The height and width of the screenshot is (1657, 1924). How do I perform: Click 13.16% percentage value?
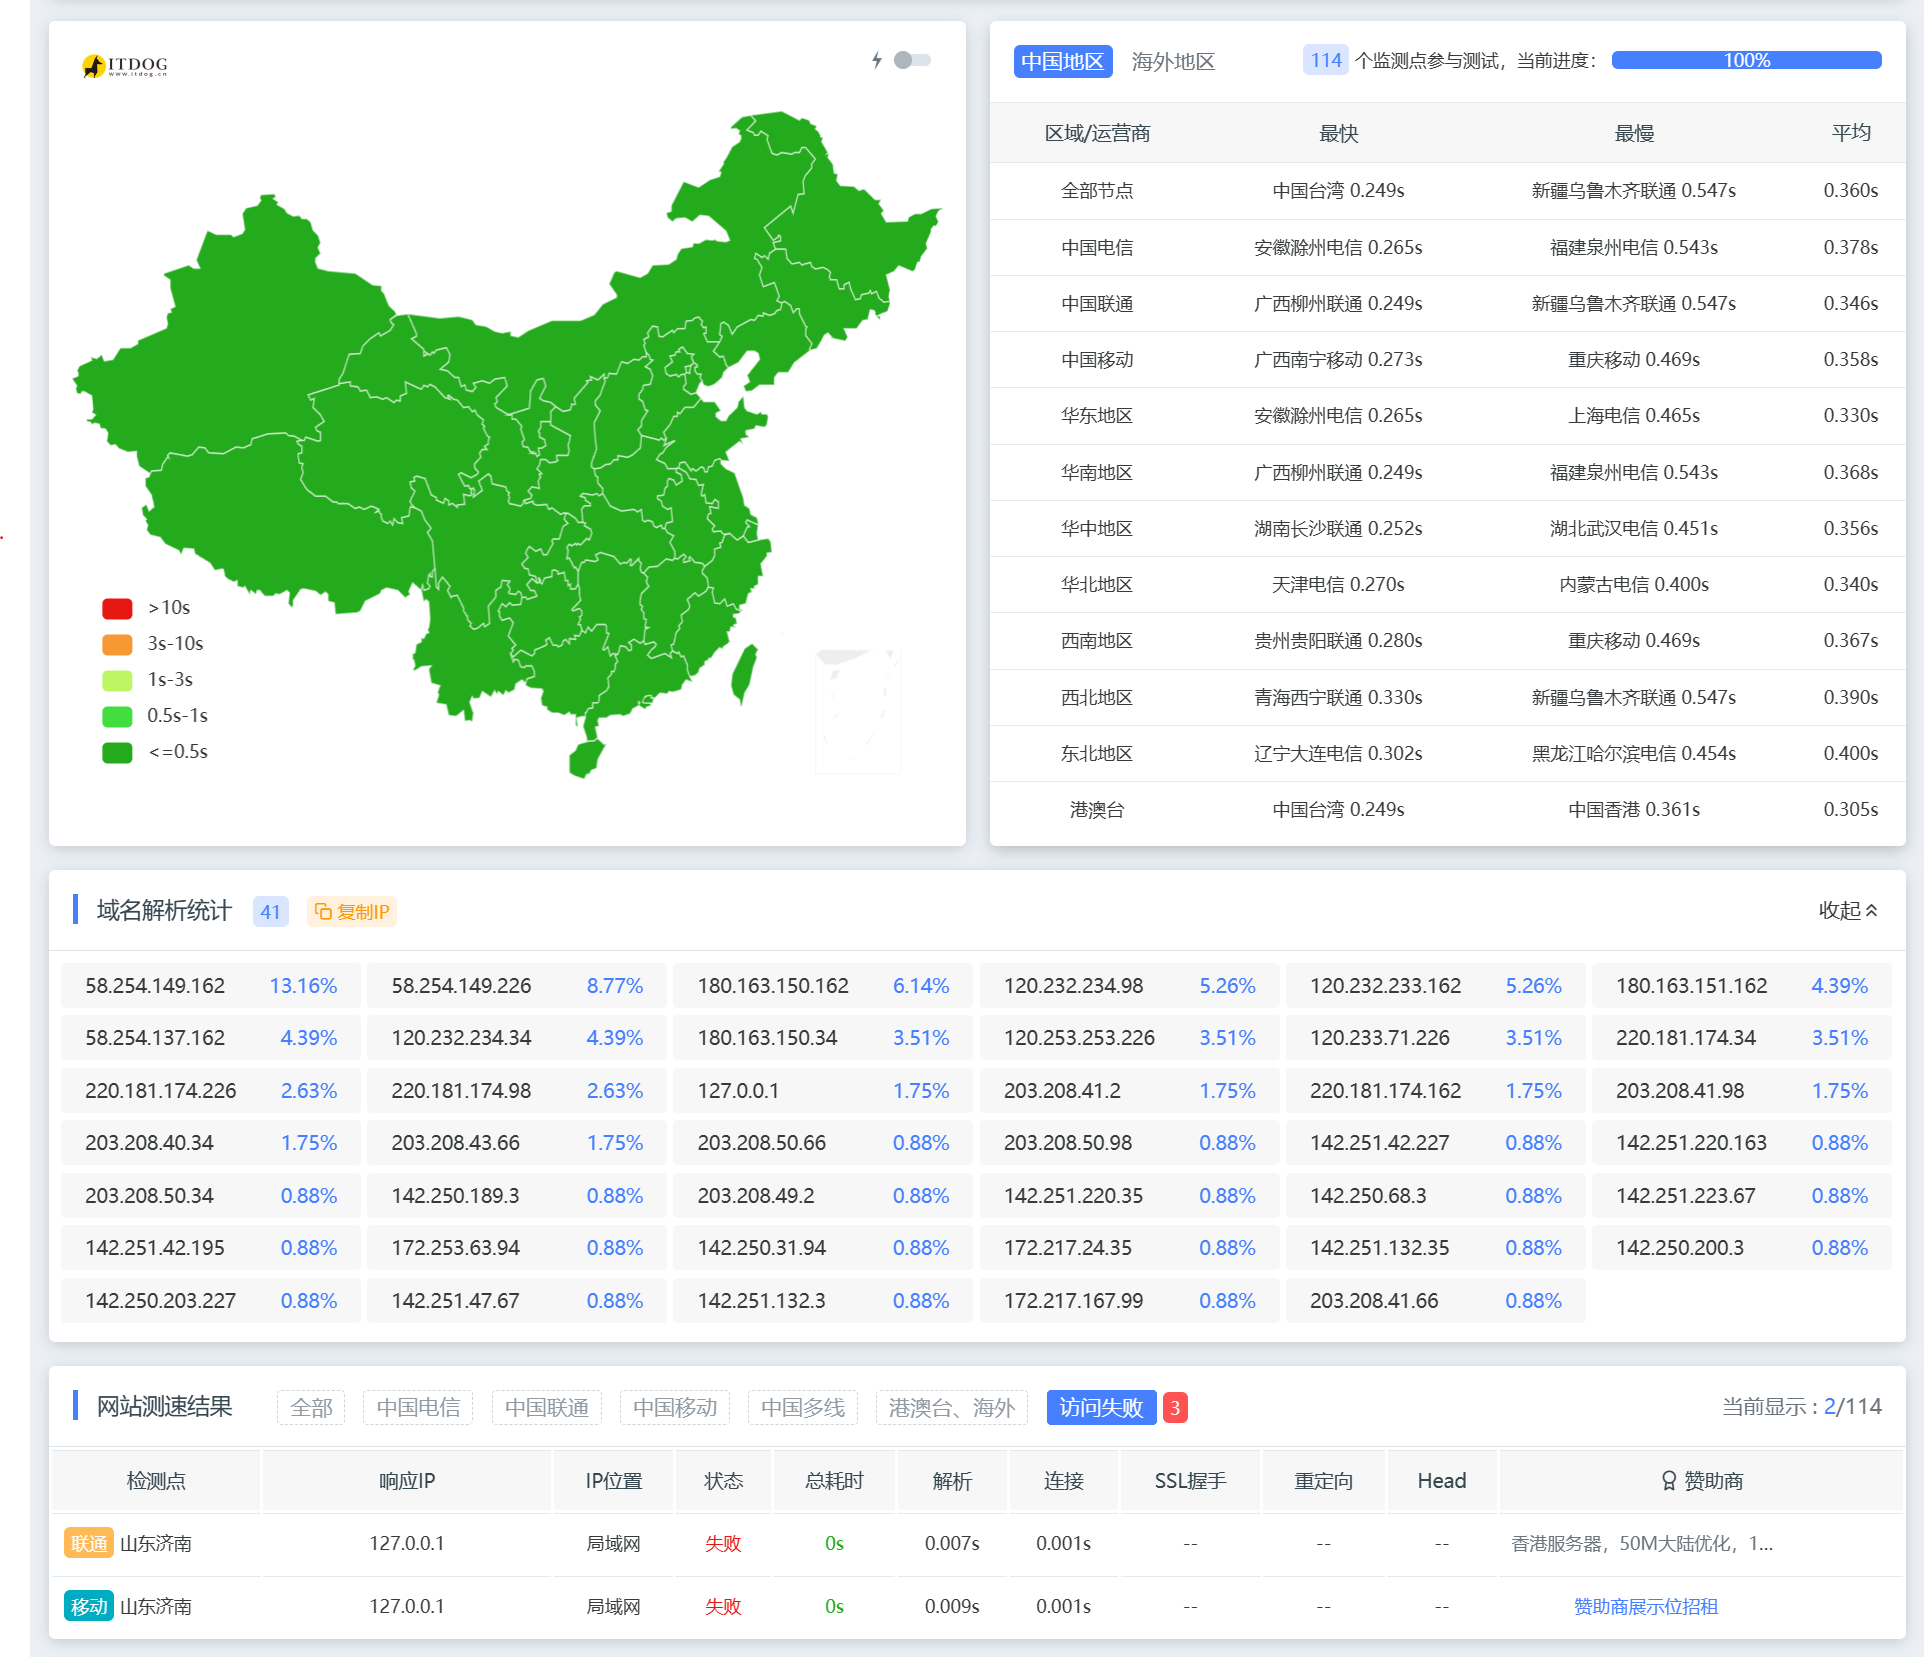303,985
